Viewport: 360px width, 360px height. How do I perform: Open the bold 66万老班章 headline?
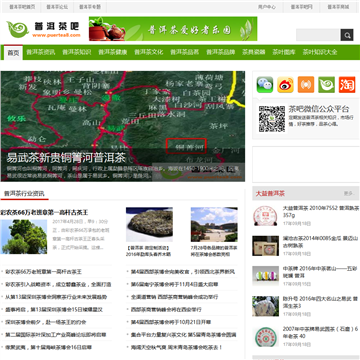44,212
